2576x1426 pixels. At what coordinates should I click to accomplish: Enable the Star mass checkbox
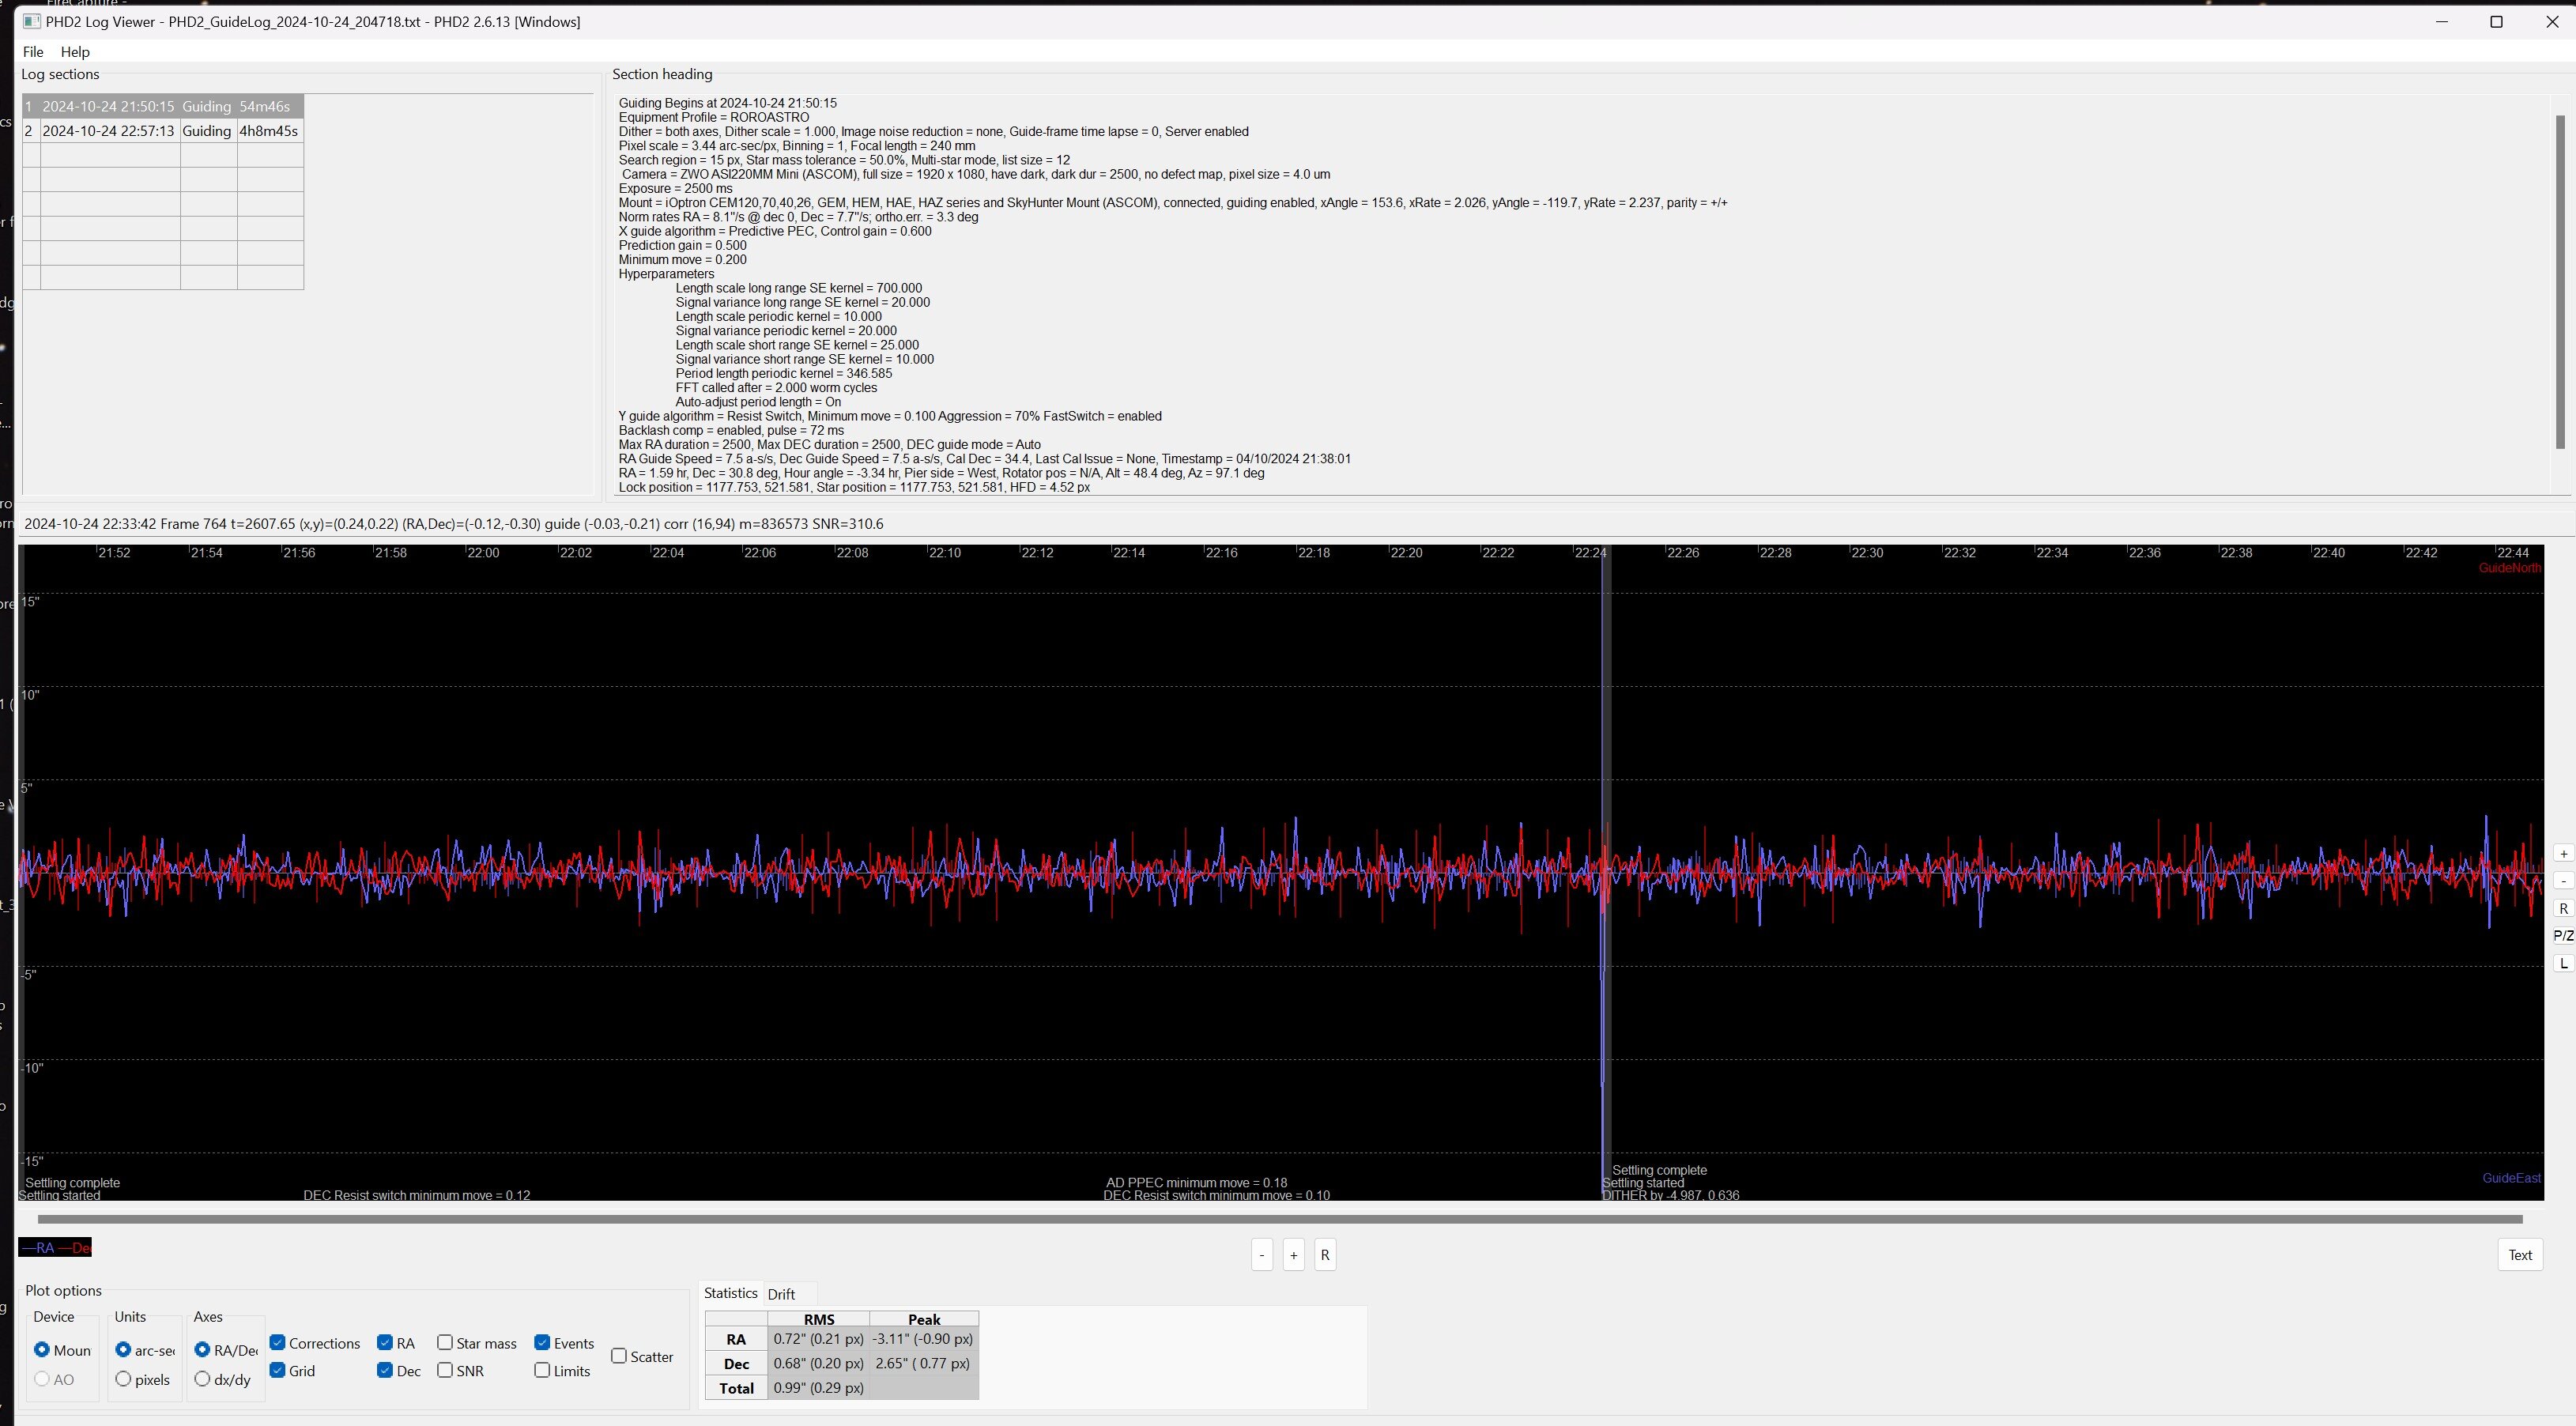(445, 1342)
